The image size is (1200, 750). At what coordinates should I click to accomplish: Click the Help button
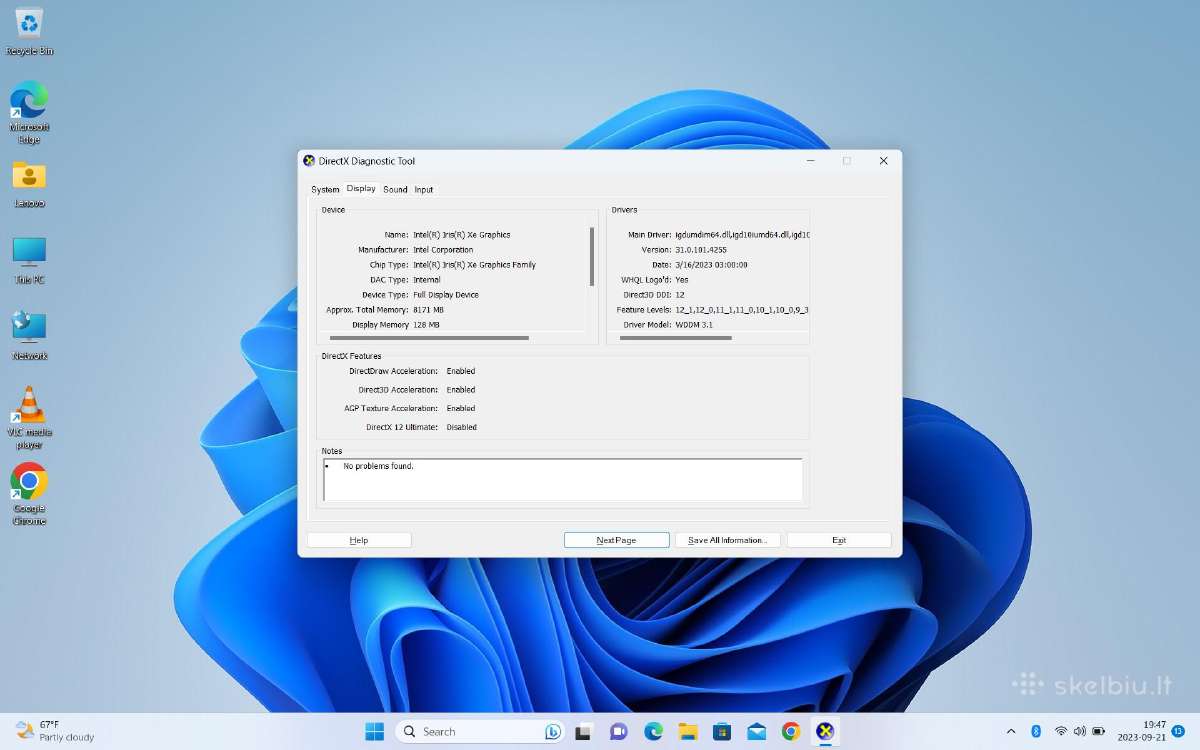[x=359, y=540]
